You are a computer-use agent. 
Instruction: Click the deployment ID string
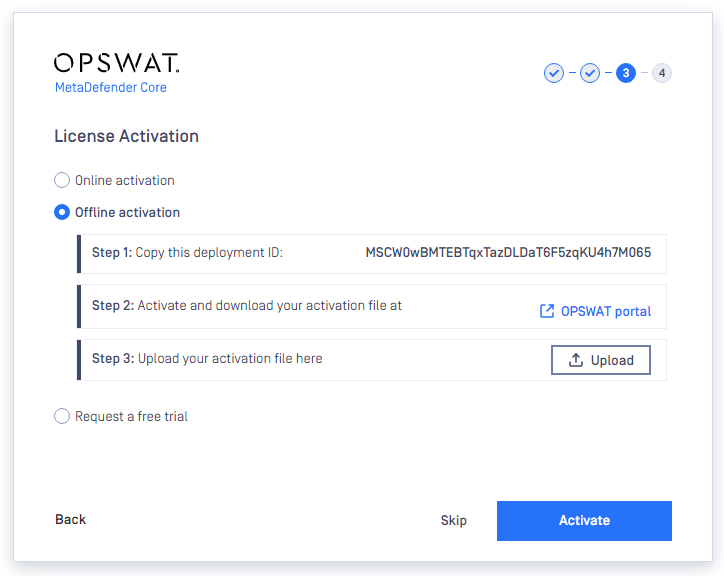[x=508, y=252]
